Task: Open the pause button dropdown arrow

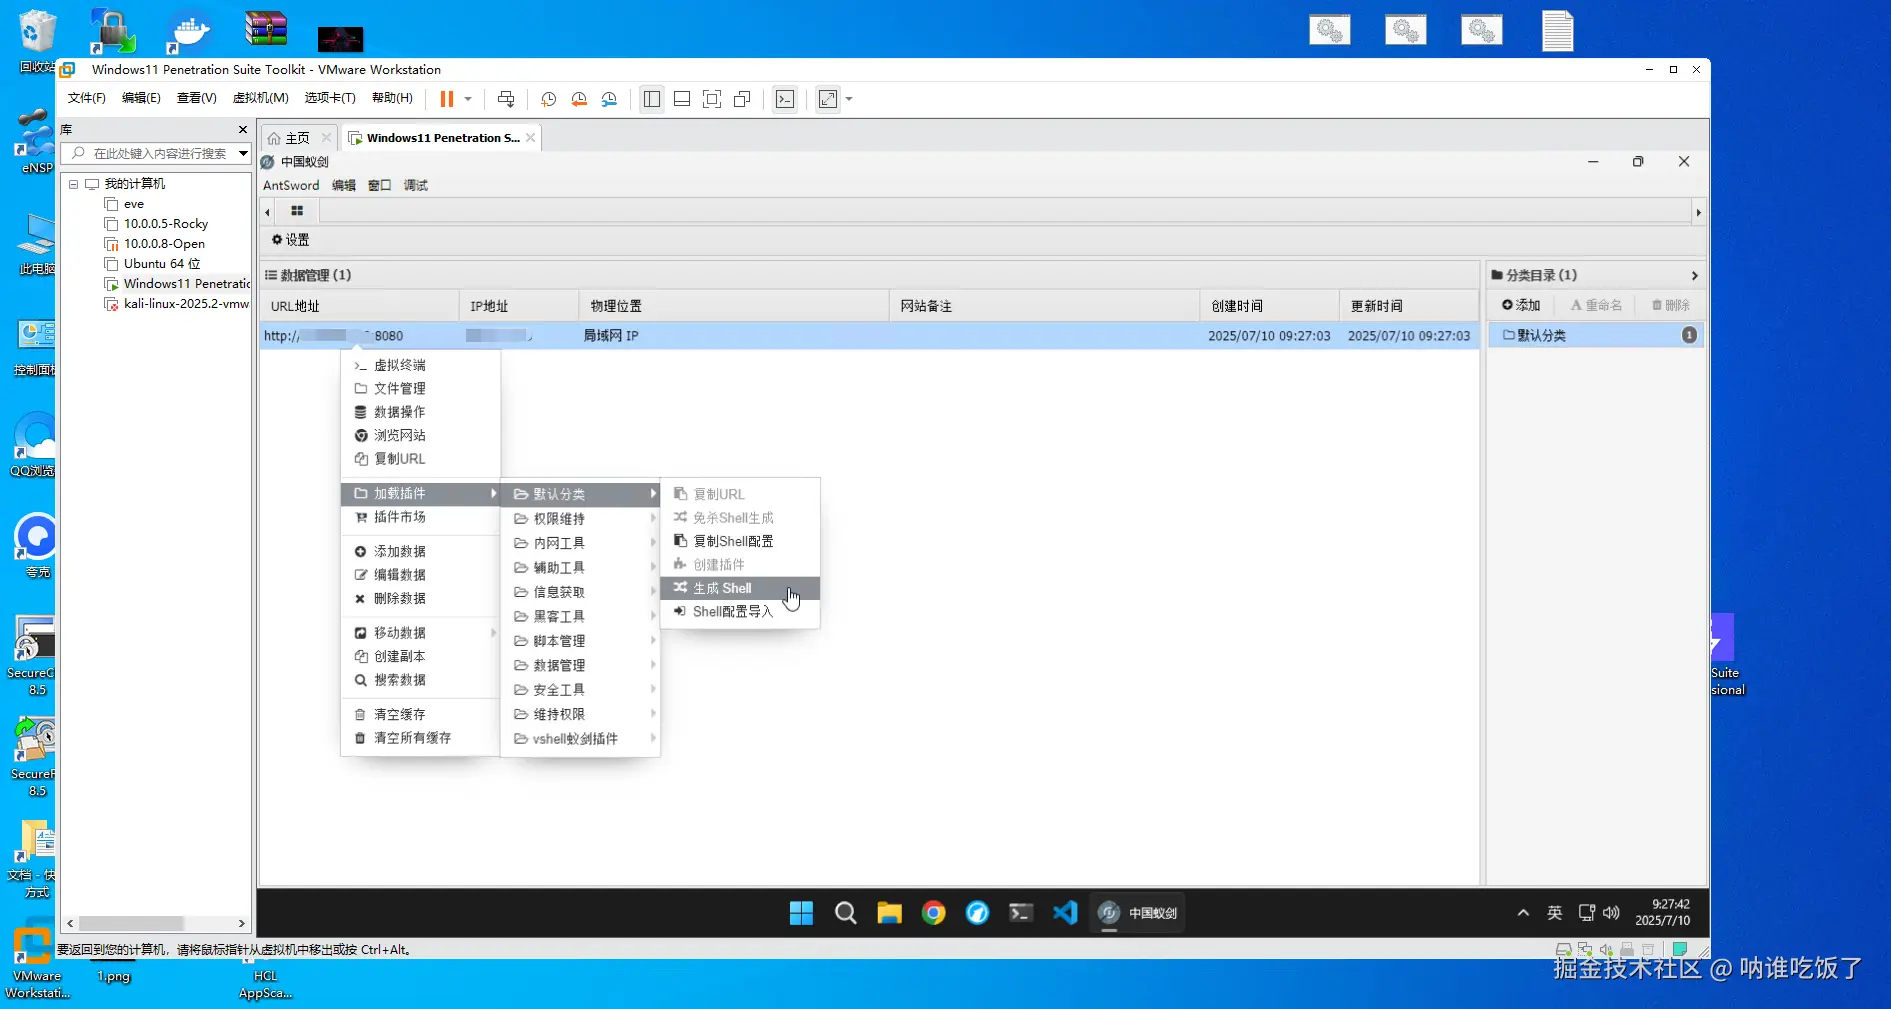Action: (x=468, y=99)
